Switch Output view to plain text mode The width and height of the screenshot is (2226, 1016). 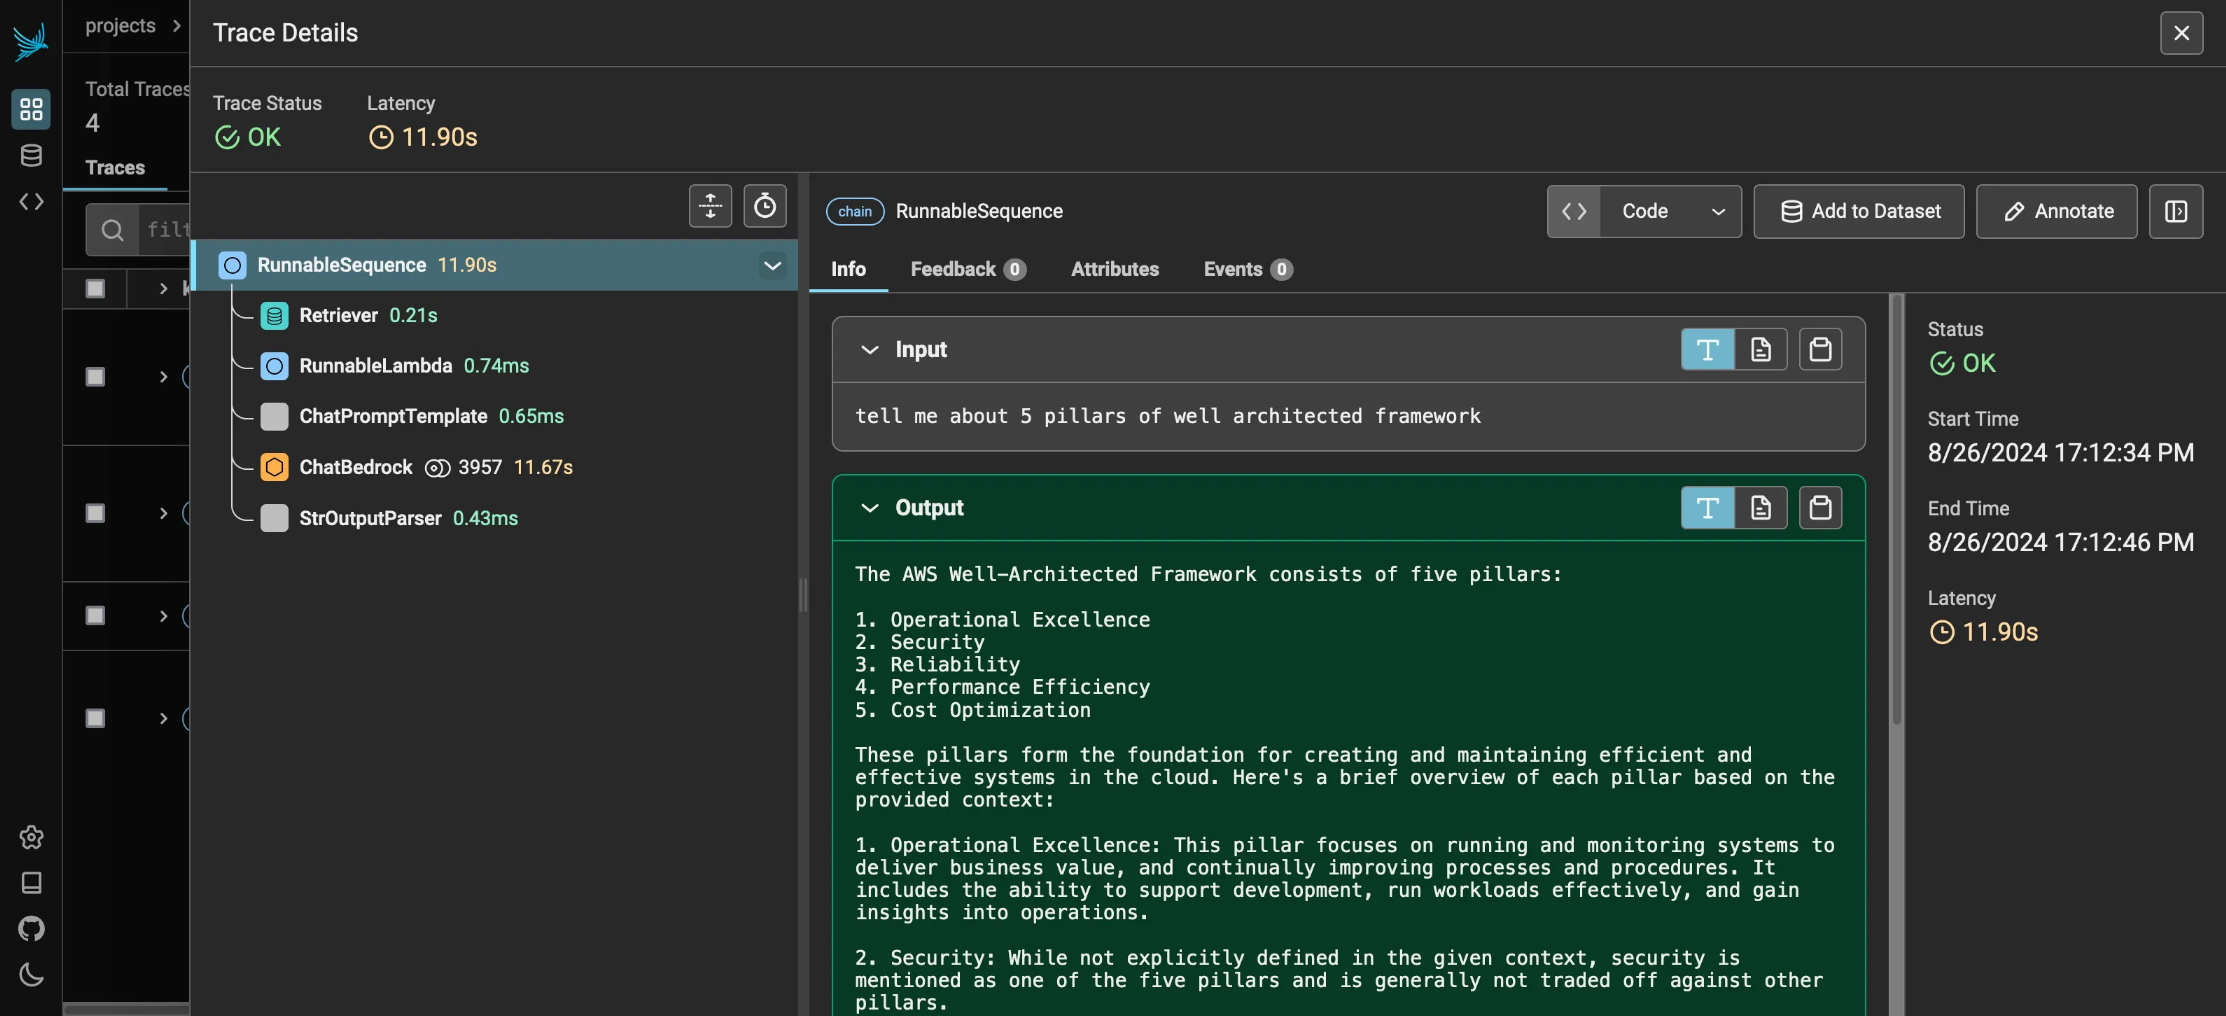(1707, 508)
